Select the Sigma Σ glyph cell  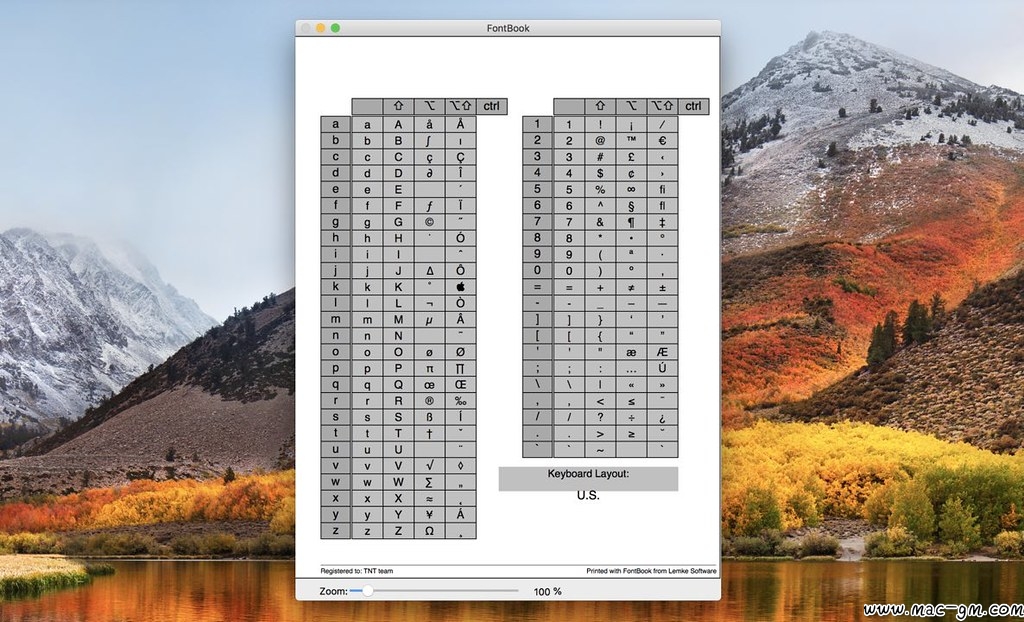pyautogui.click(x=430, y=482)
